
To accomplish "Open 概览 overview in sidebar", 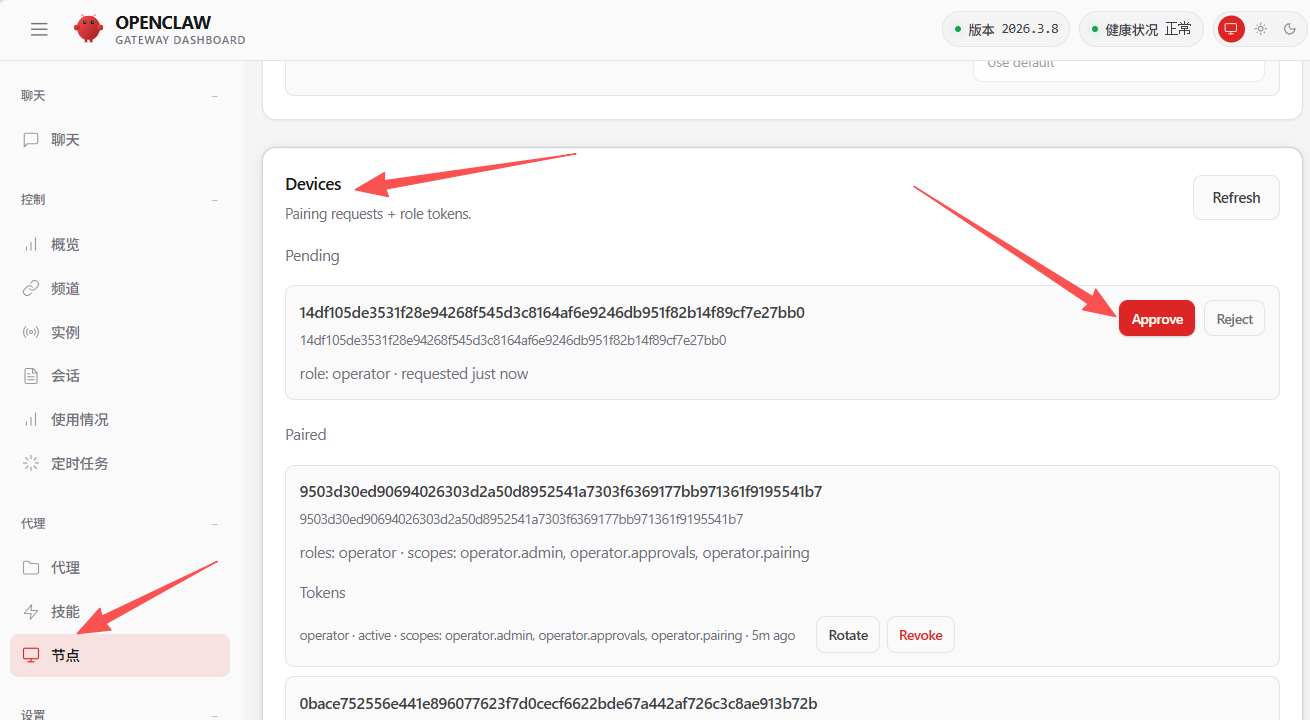I will tap(65, 245).
